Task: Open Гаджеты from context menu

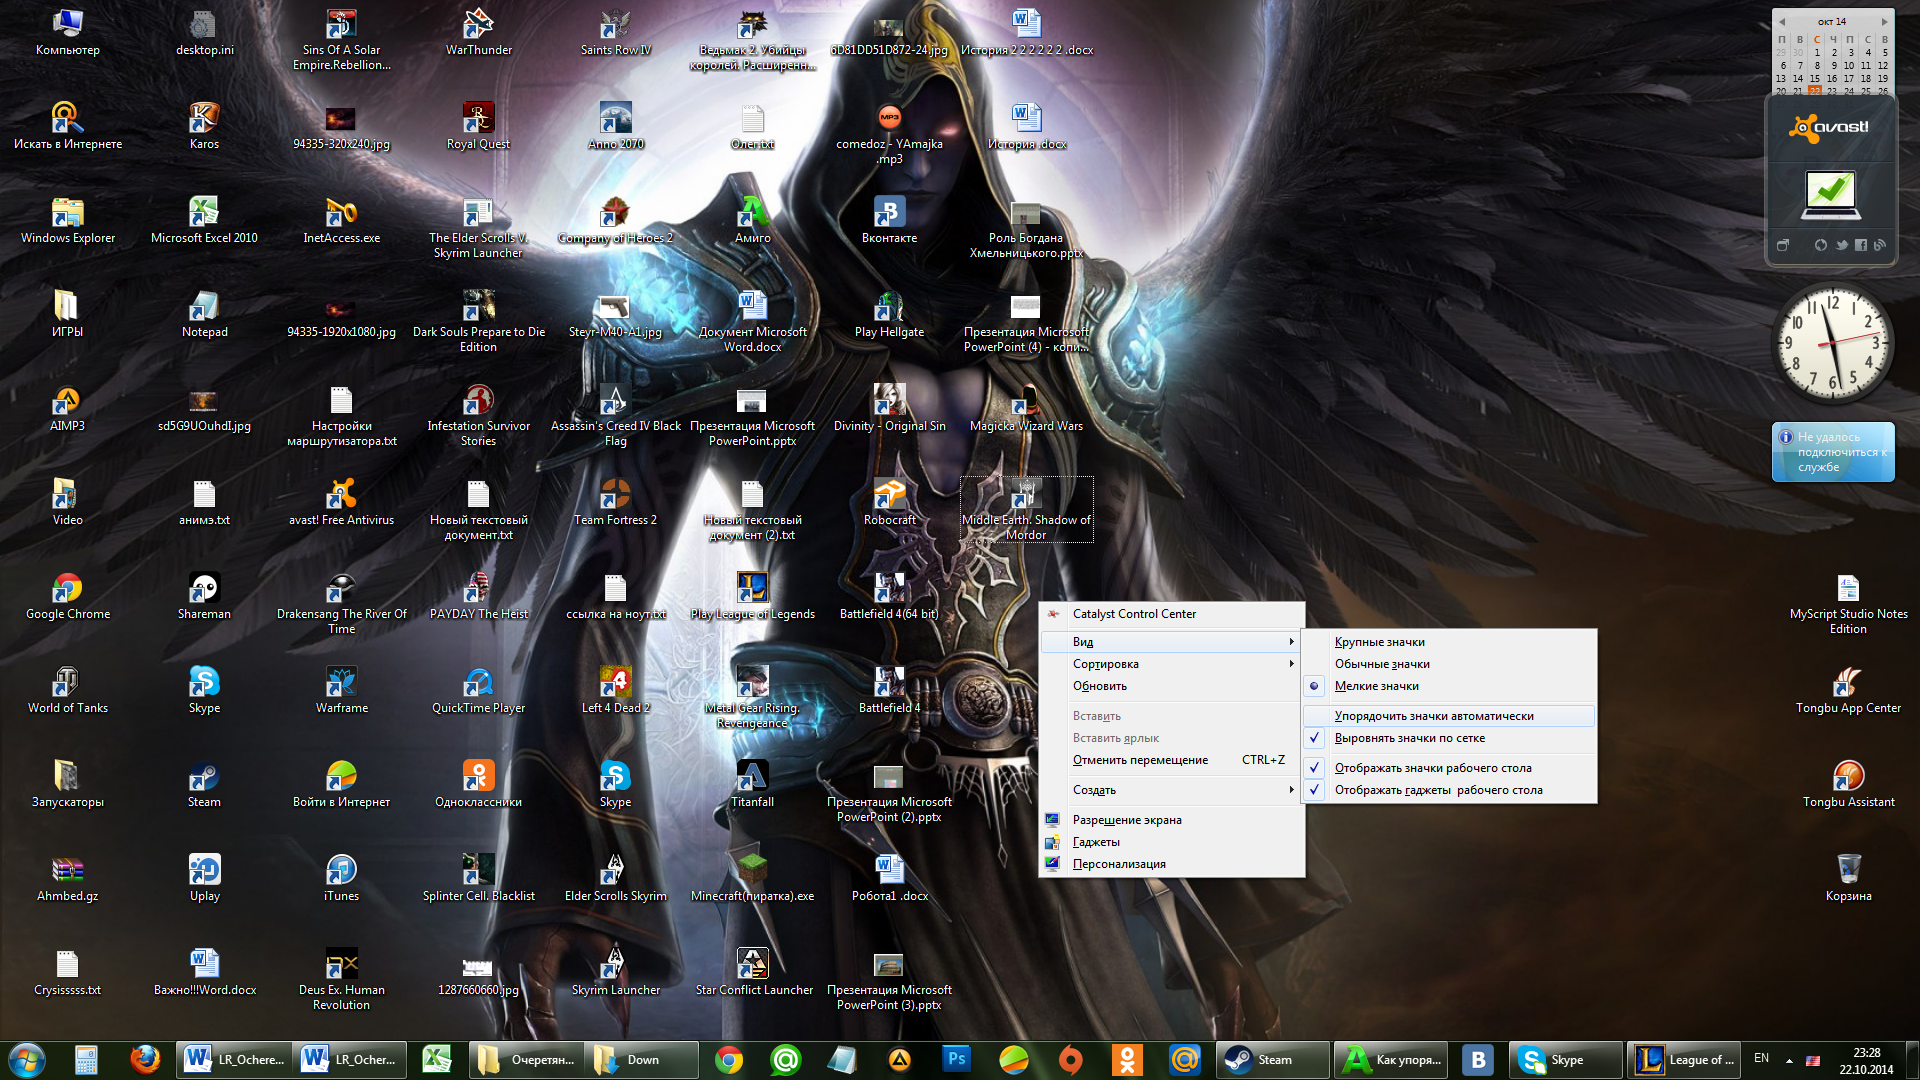Action: [1171, 842]
